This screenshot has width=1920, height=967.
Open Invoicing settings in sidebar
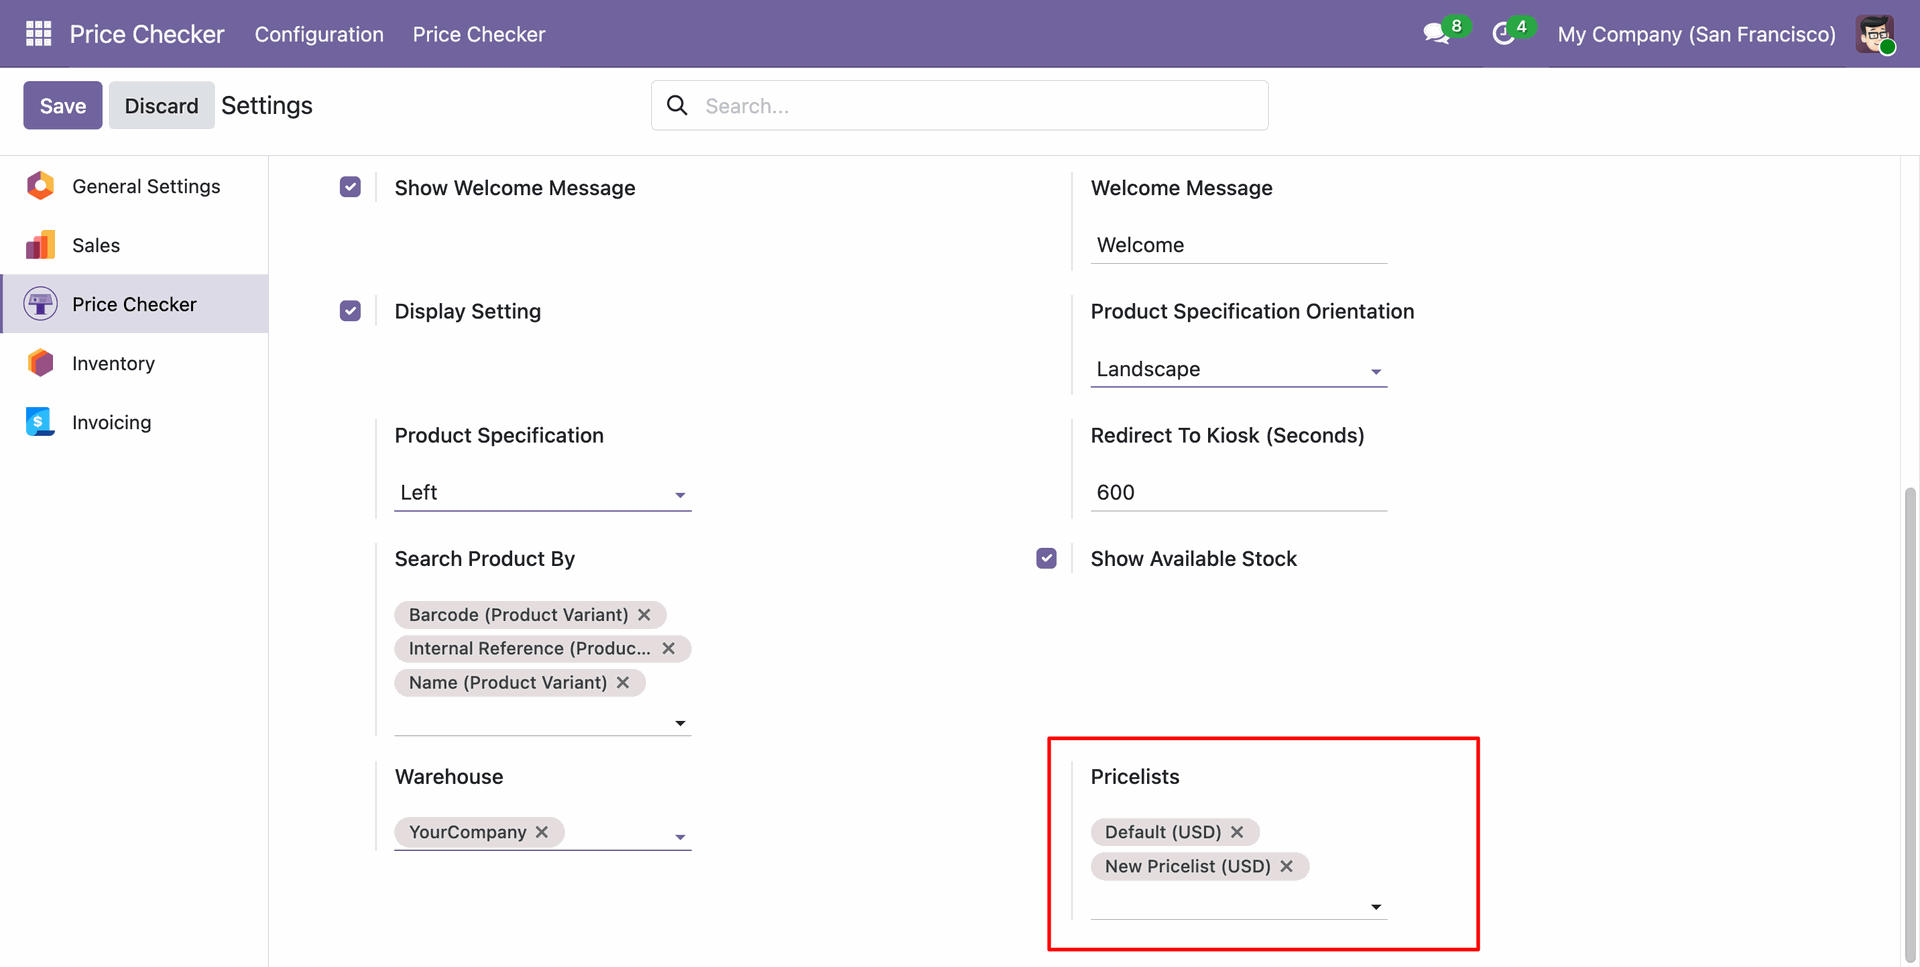tap(111, 422)
